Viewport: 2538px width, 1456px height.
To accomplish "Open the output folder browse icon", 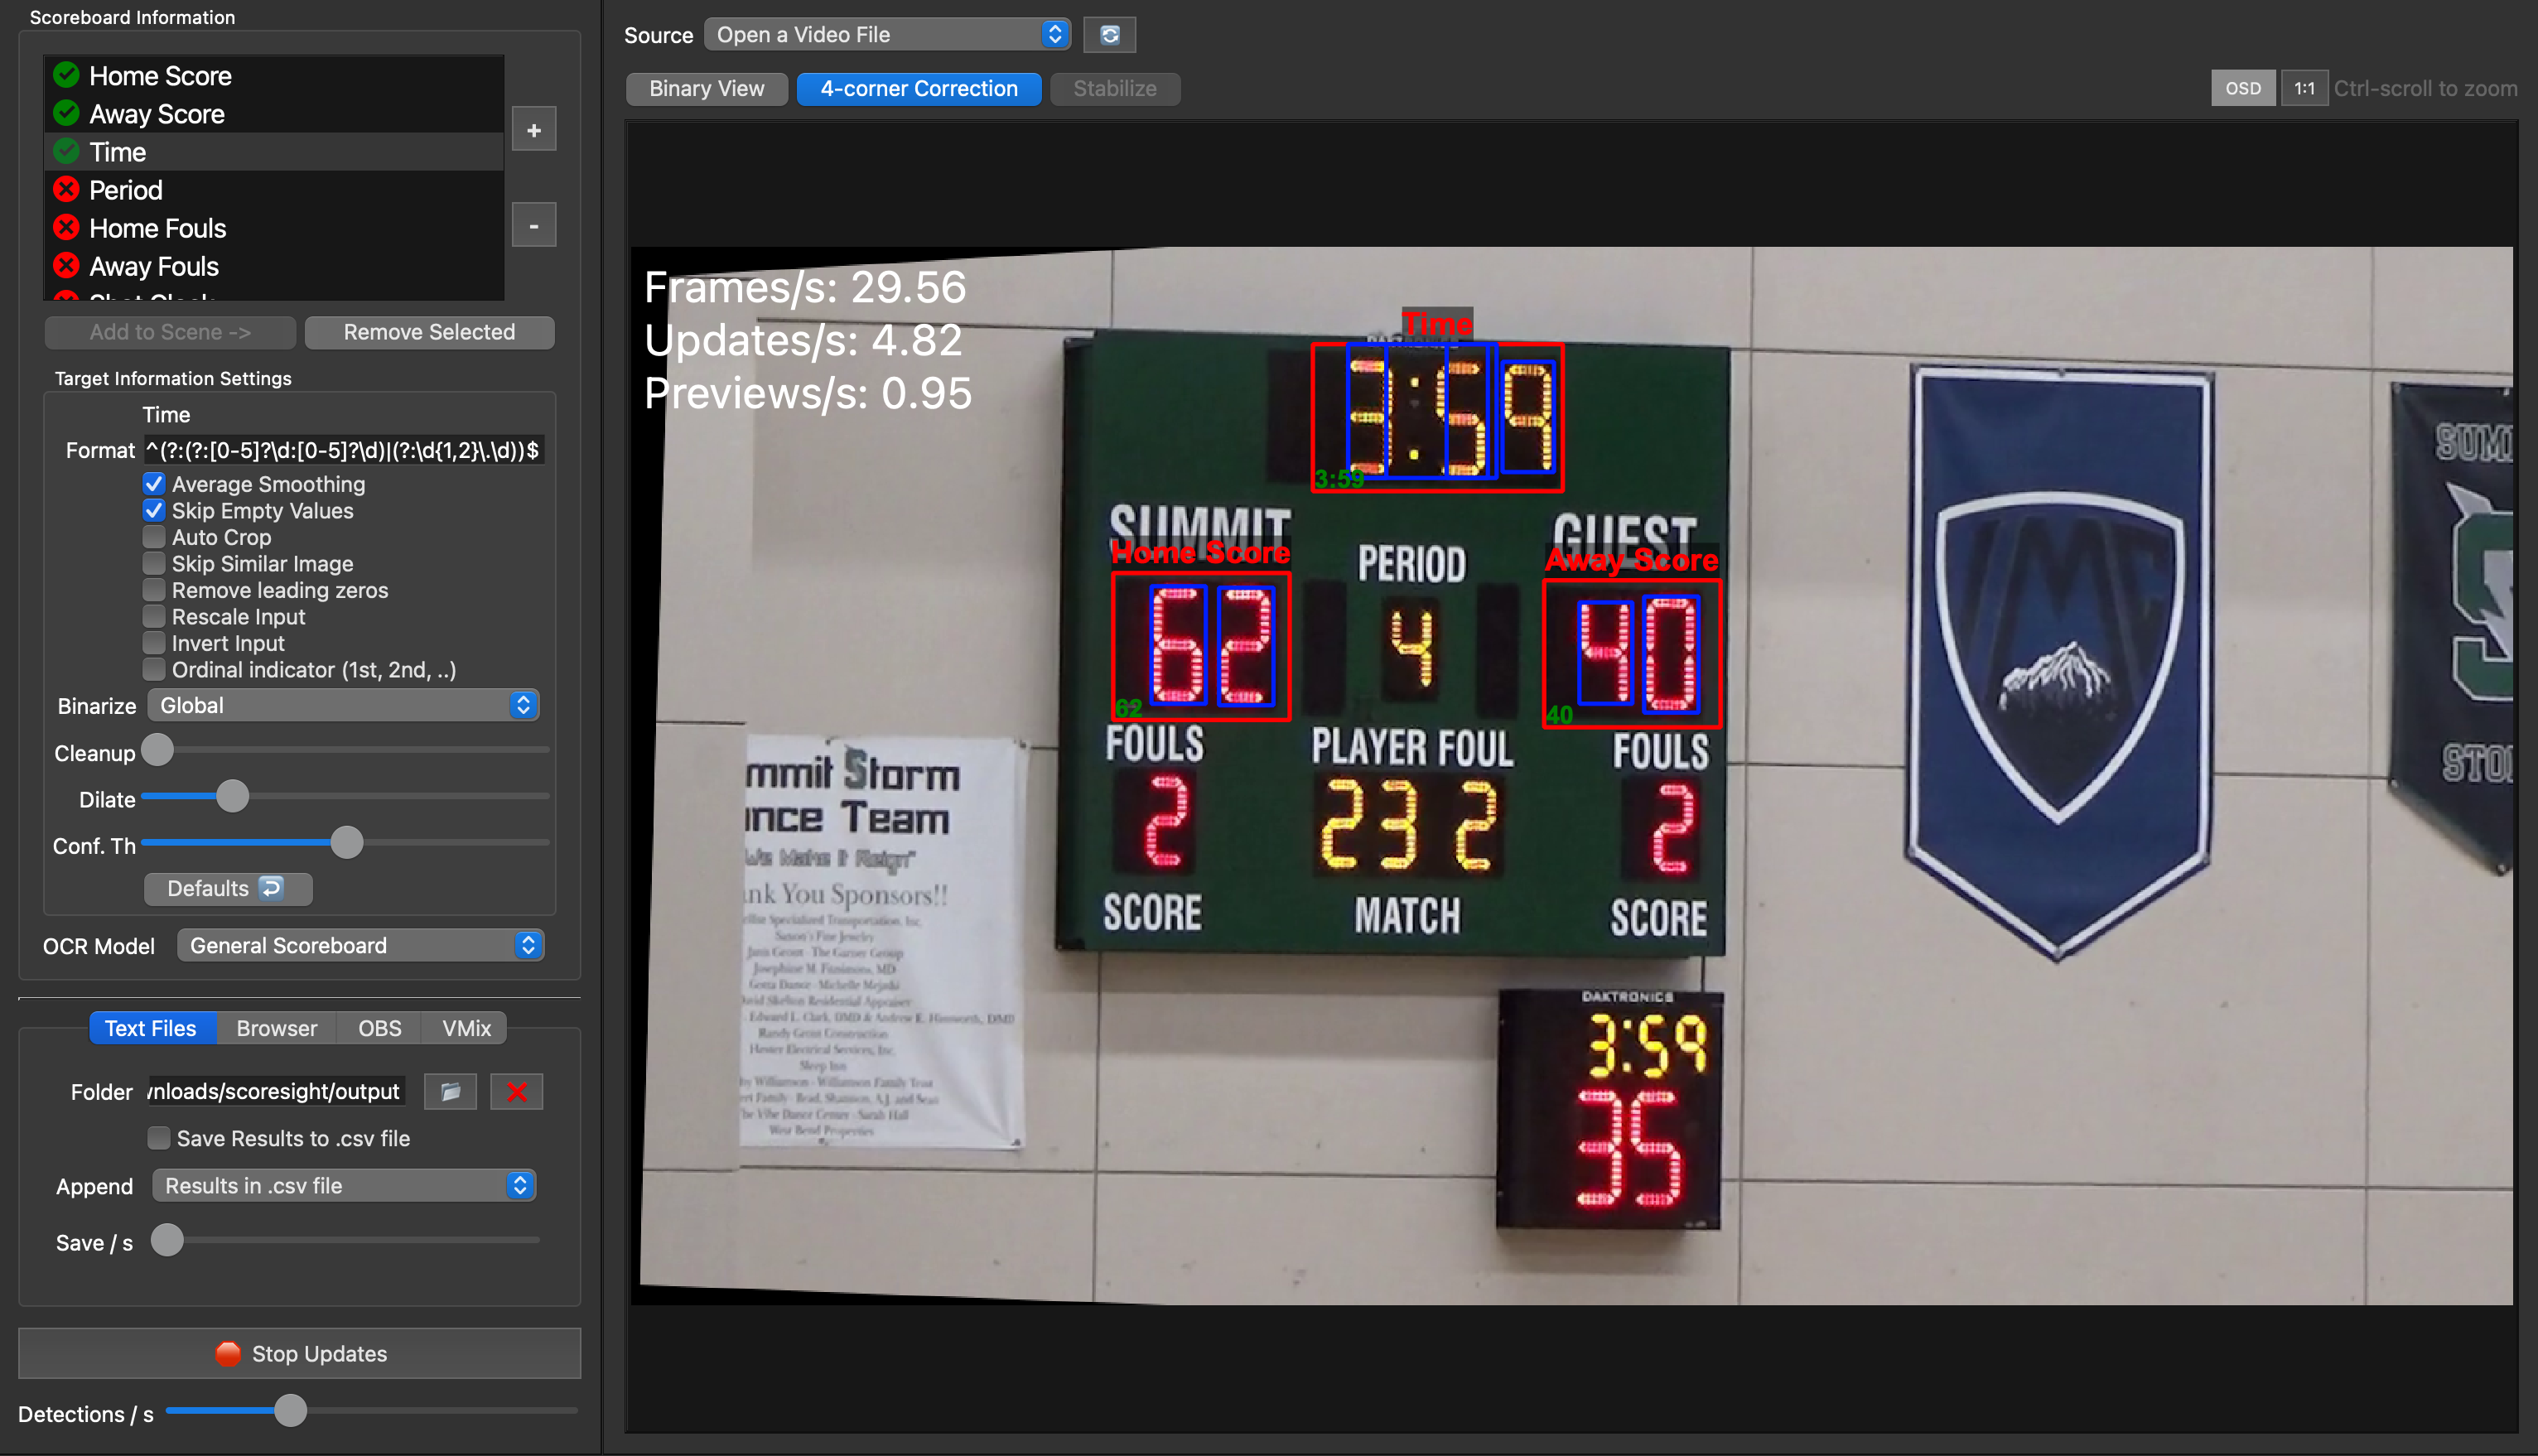I will pos(450,1091).
